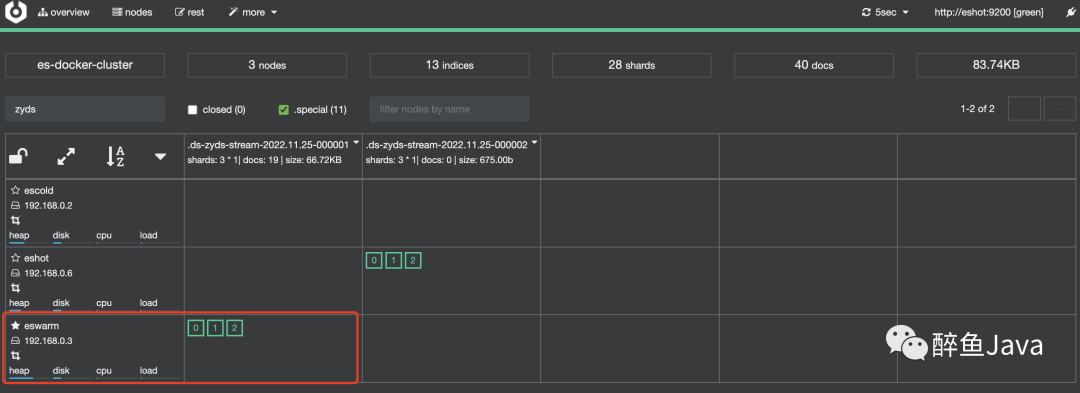Screen dimensions: 1080x393
Task: Click the crop icon under eshot
Action: point(15,288)
